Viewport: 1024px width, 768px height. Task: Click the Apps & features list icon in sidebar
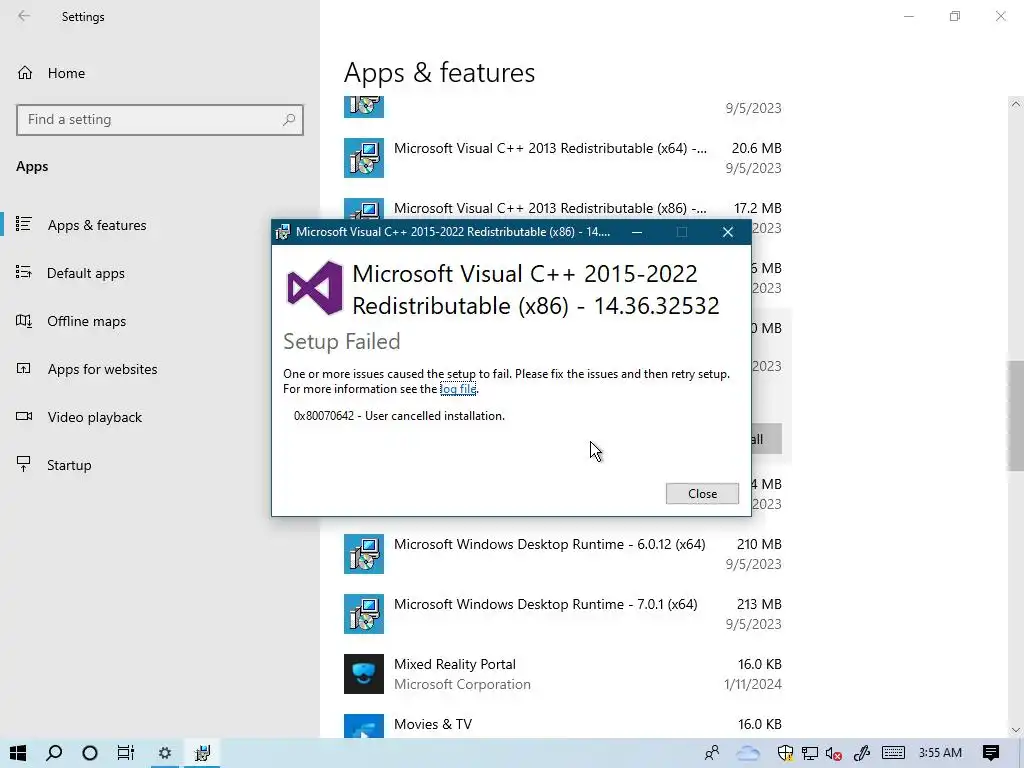point(24,224)
